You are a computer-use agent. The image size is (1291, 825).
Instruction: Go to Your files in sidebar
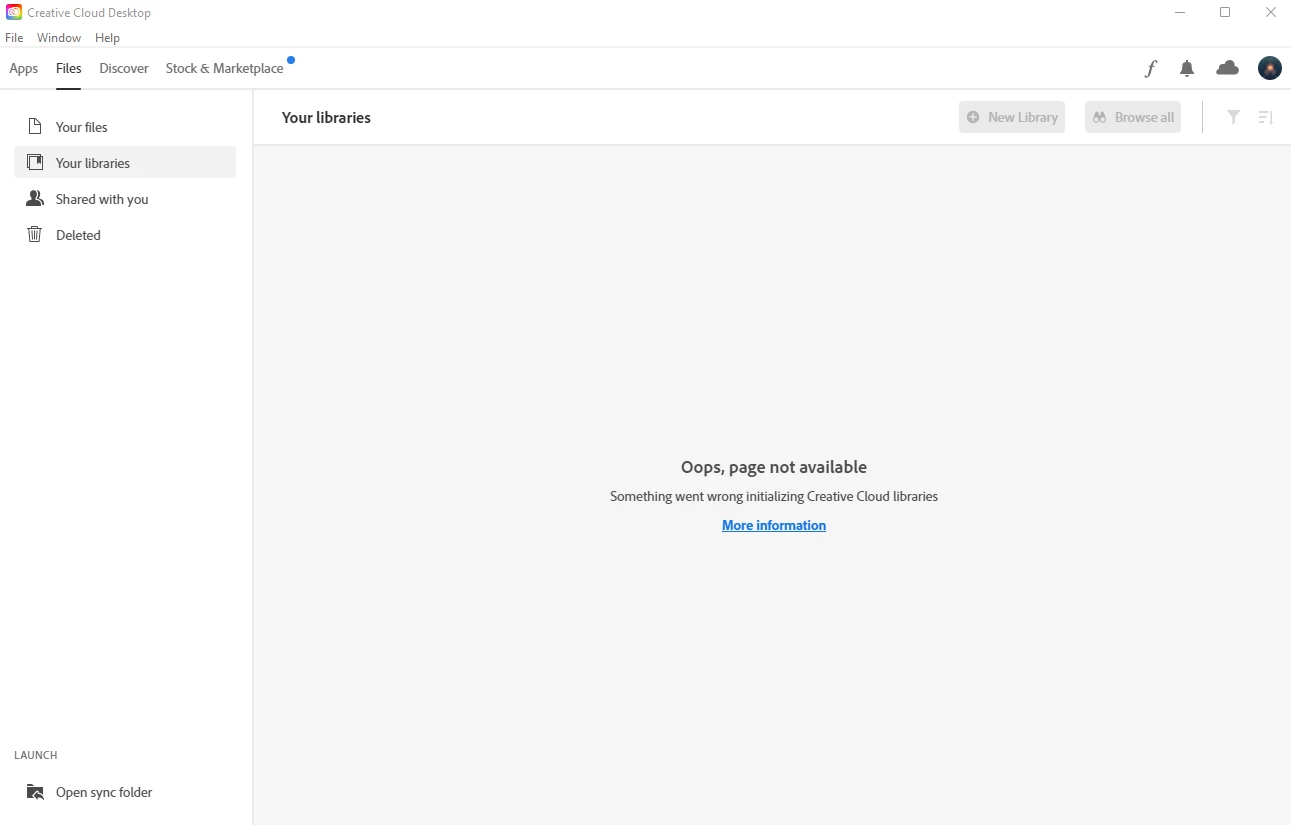125,127
